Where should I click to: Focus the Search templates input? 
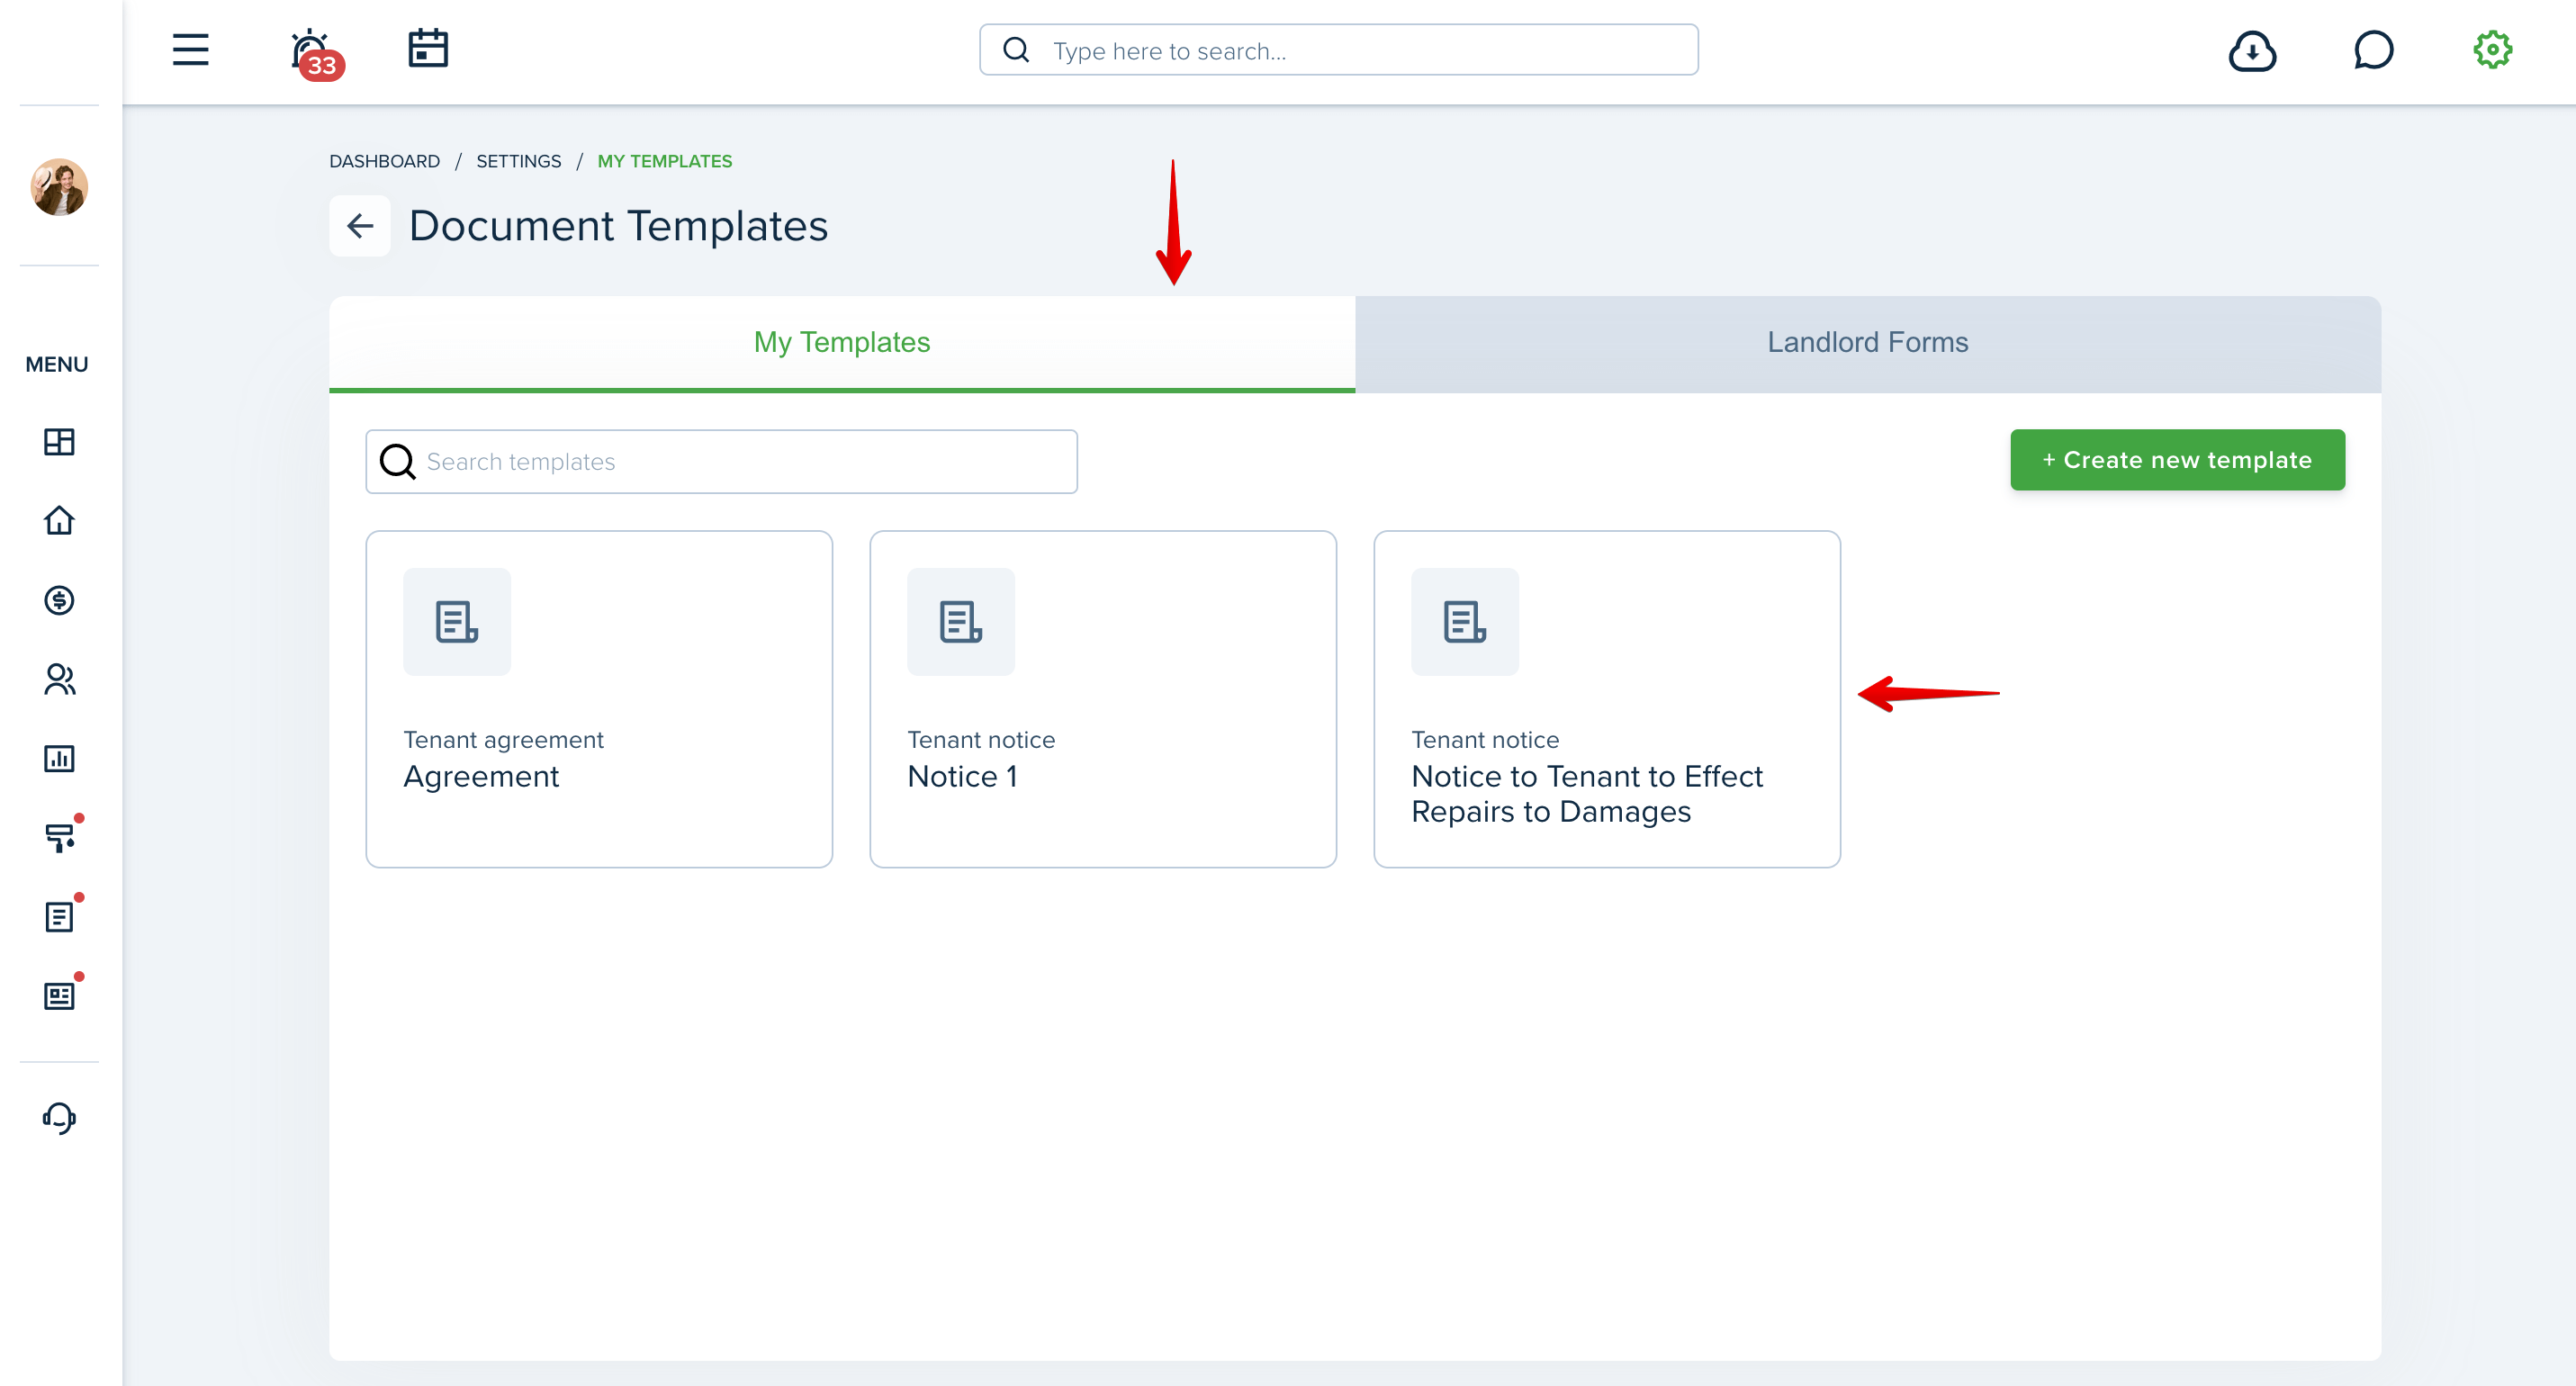tap(721, 461)
